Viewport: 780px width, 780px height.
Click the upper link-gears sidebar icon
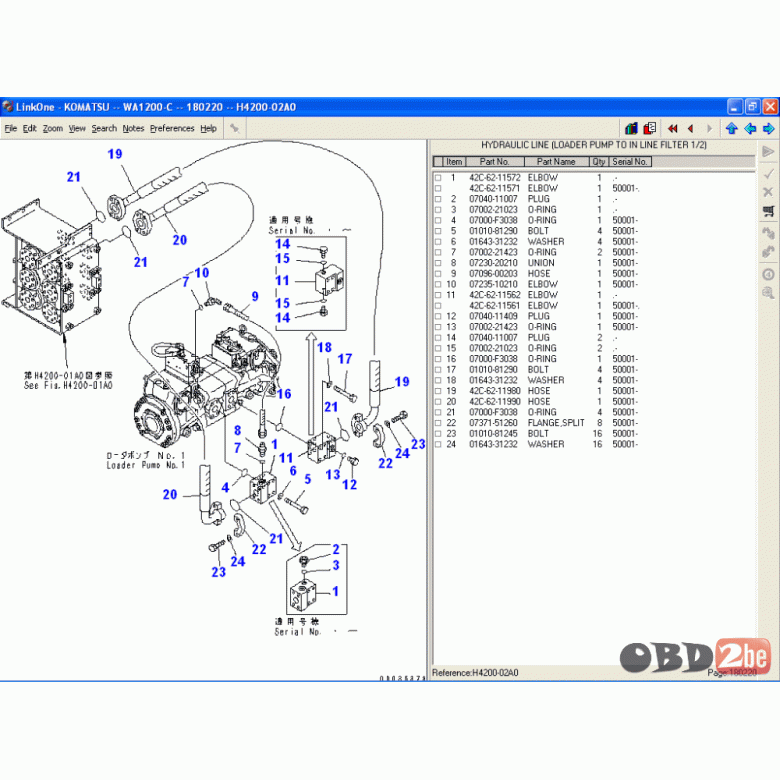[768, 232]
